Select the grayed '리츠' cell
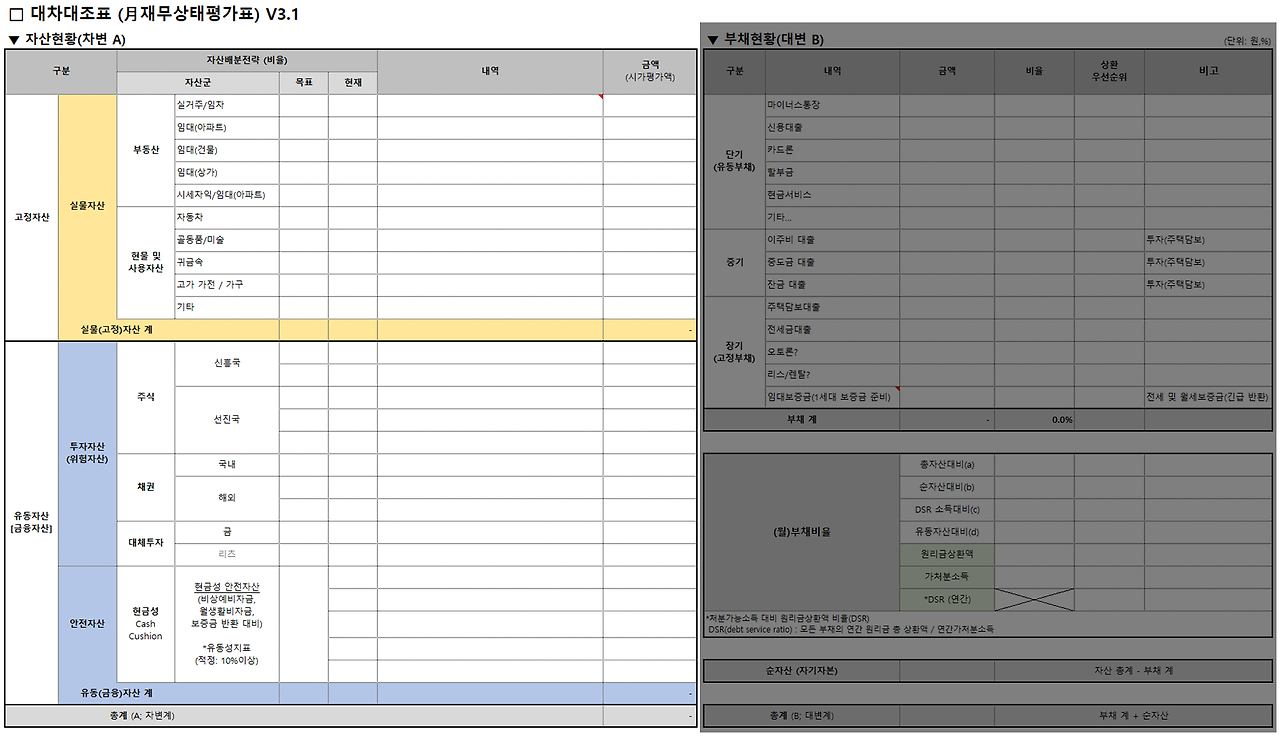 click(x=227, y=554)
